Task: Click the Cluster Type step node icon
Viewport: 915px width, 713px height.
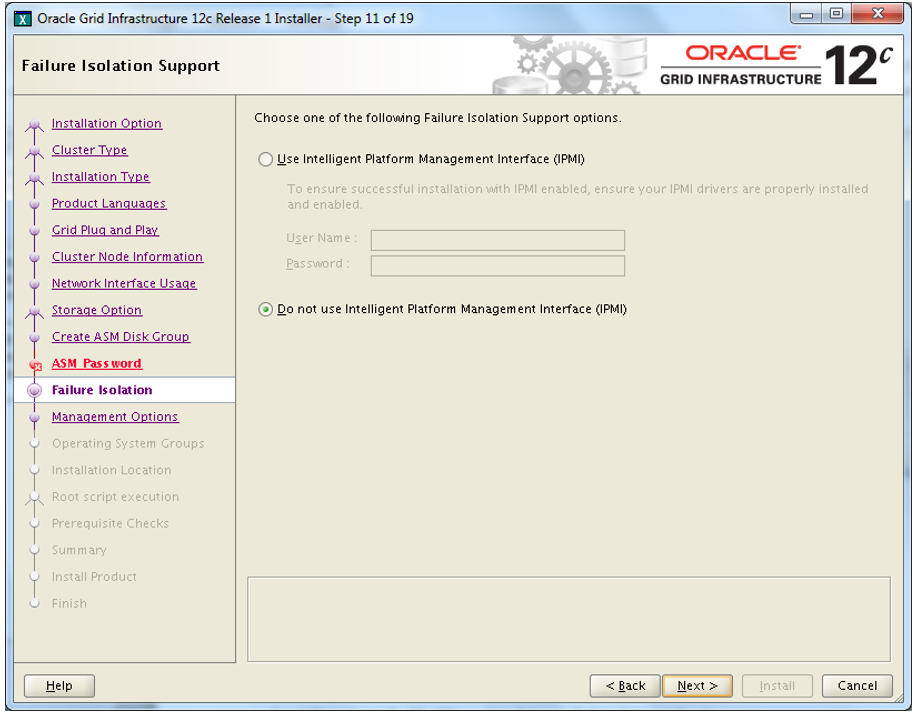Action: (x=34, y=152)
